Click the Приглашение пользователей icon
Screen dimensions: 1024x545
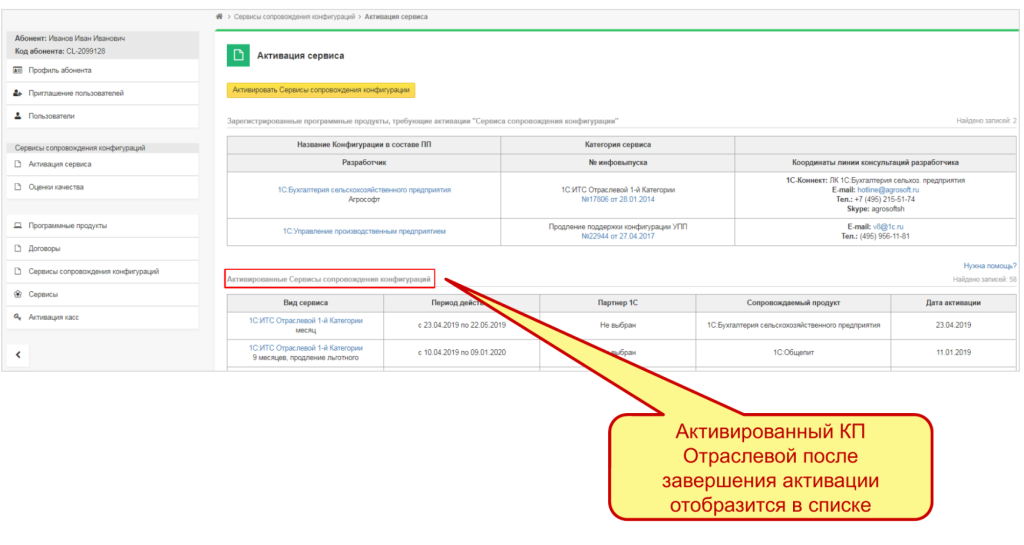click(x=18, y=93)
